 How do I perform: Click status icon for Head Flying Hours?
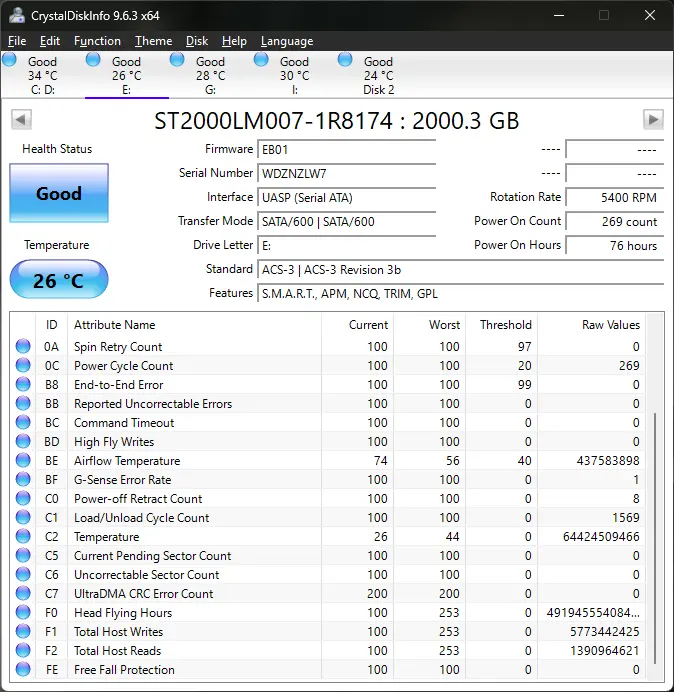23,612
